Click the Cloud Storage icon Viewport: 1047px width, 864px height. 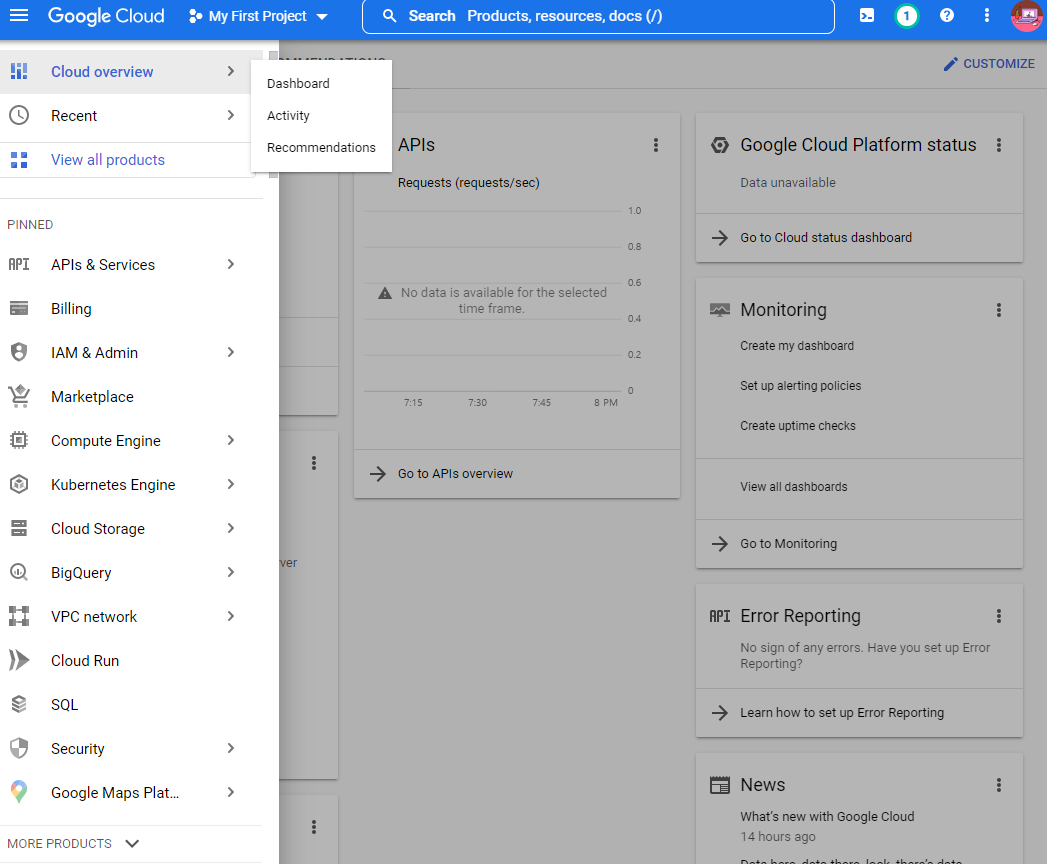click(x=19, y=528)
